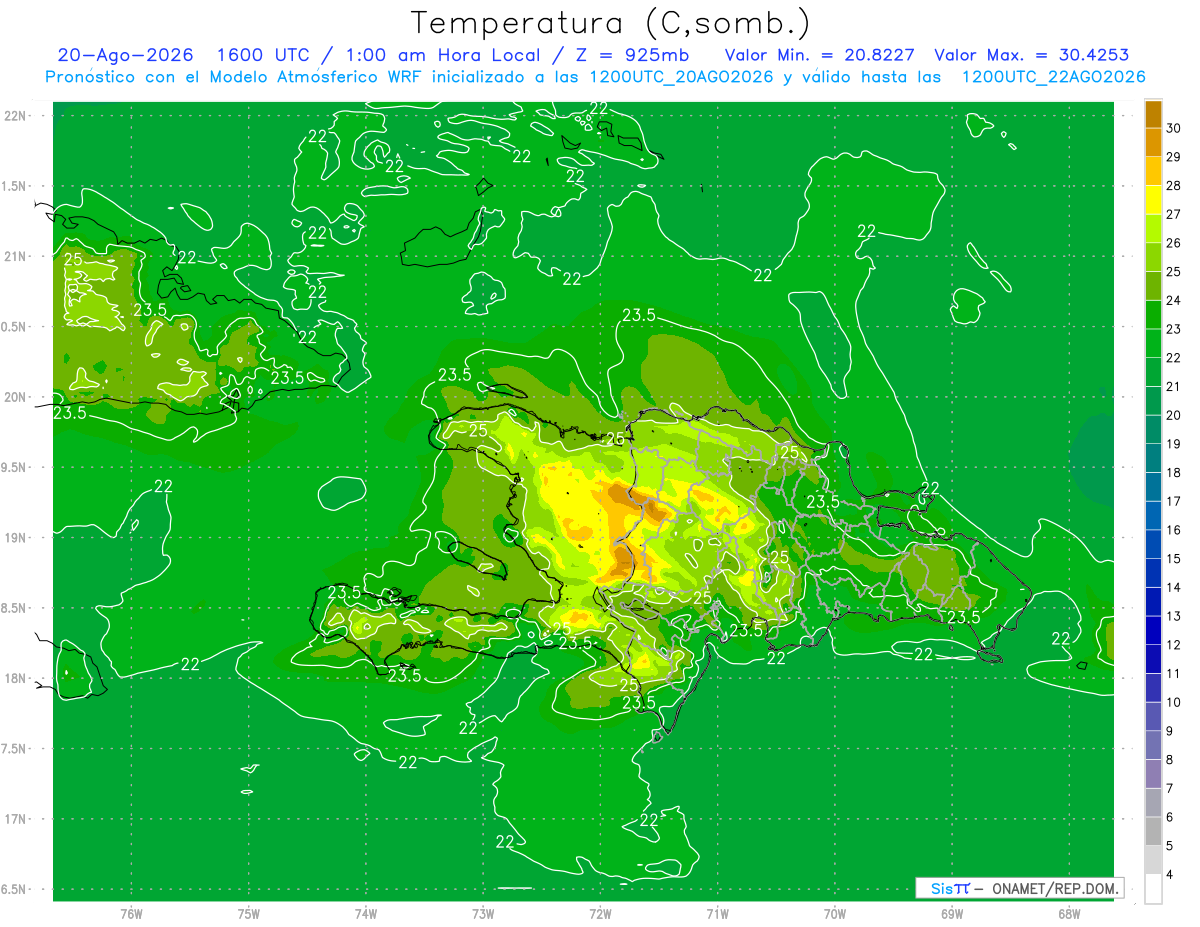Click the '73W' longitude axis label

[483, 913]
